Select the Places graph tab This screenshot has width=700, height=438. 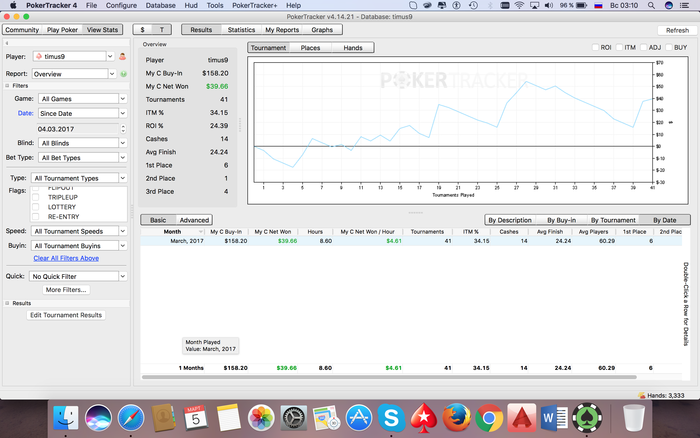click(310, 48)
